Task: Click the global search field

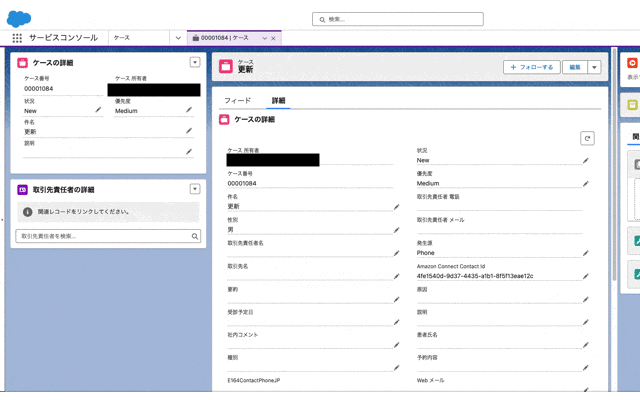Action: (398, 19)
